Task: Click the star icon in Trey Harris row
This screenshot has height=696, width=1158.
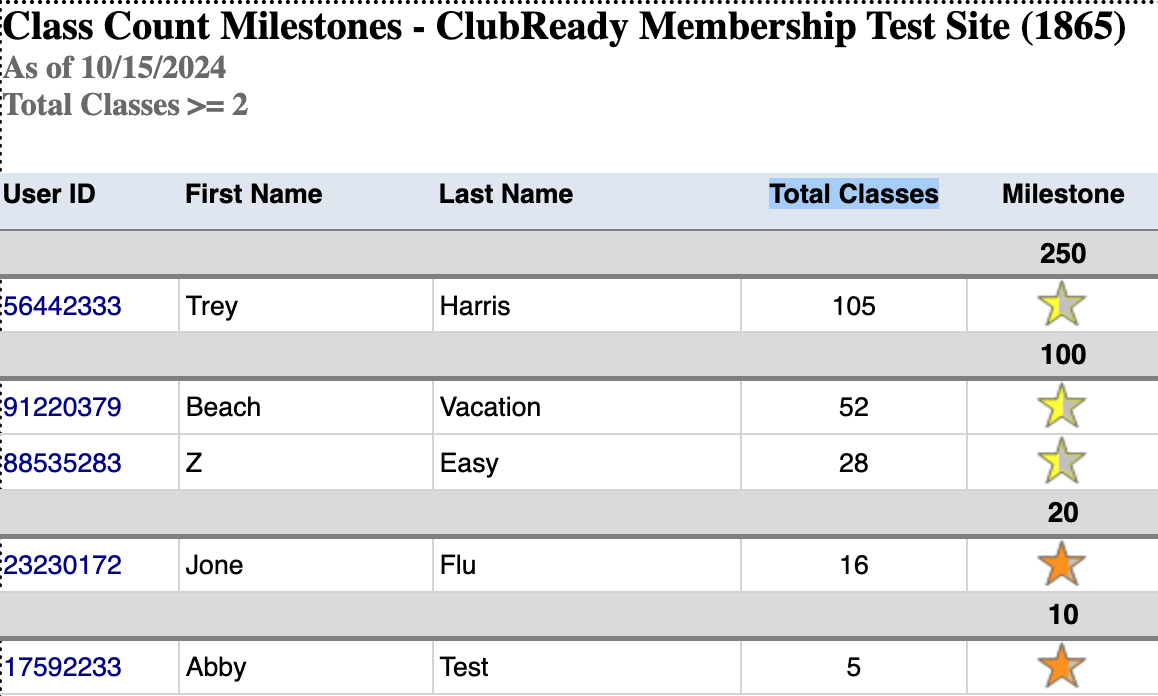Action: [x=1062, y=305]
